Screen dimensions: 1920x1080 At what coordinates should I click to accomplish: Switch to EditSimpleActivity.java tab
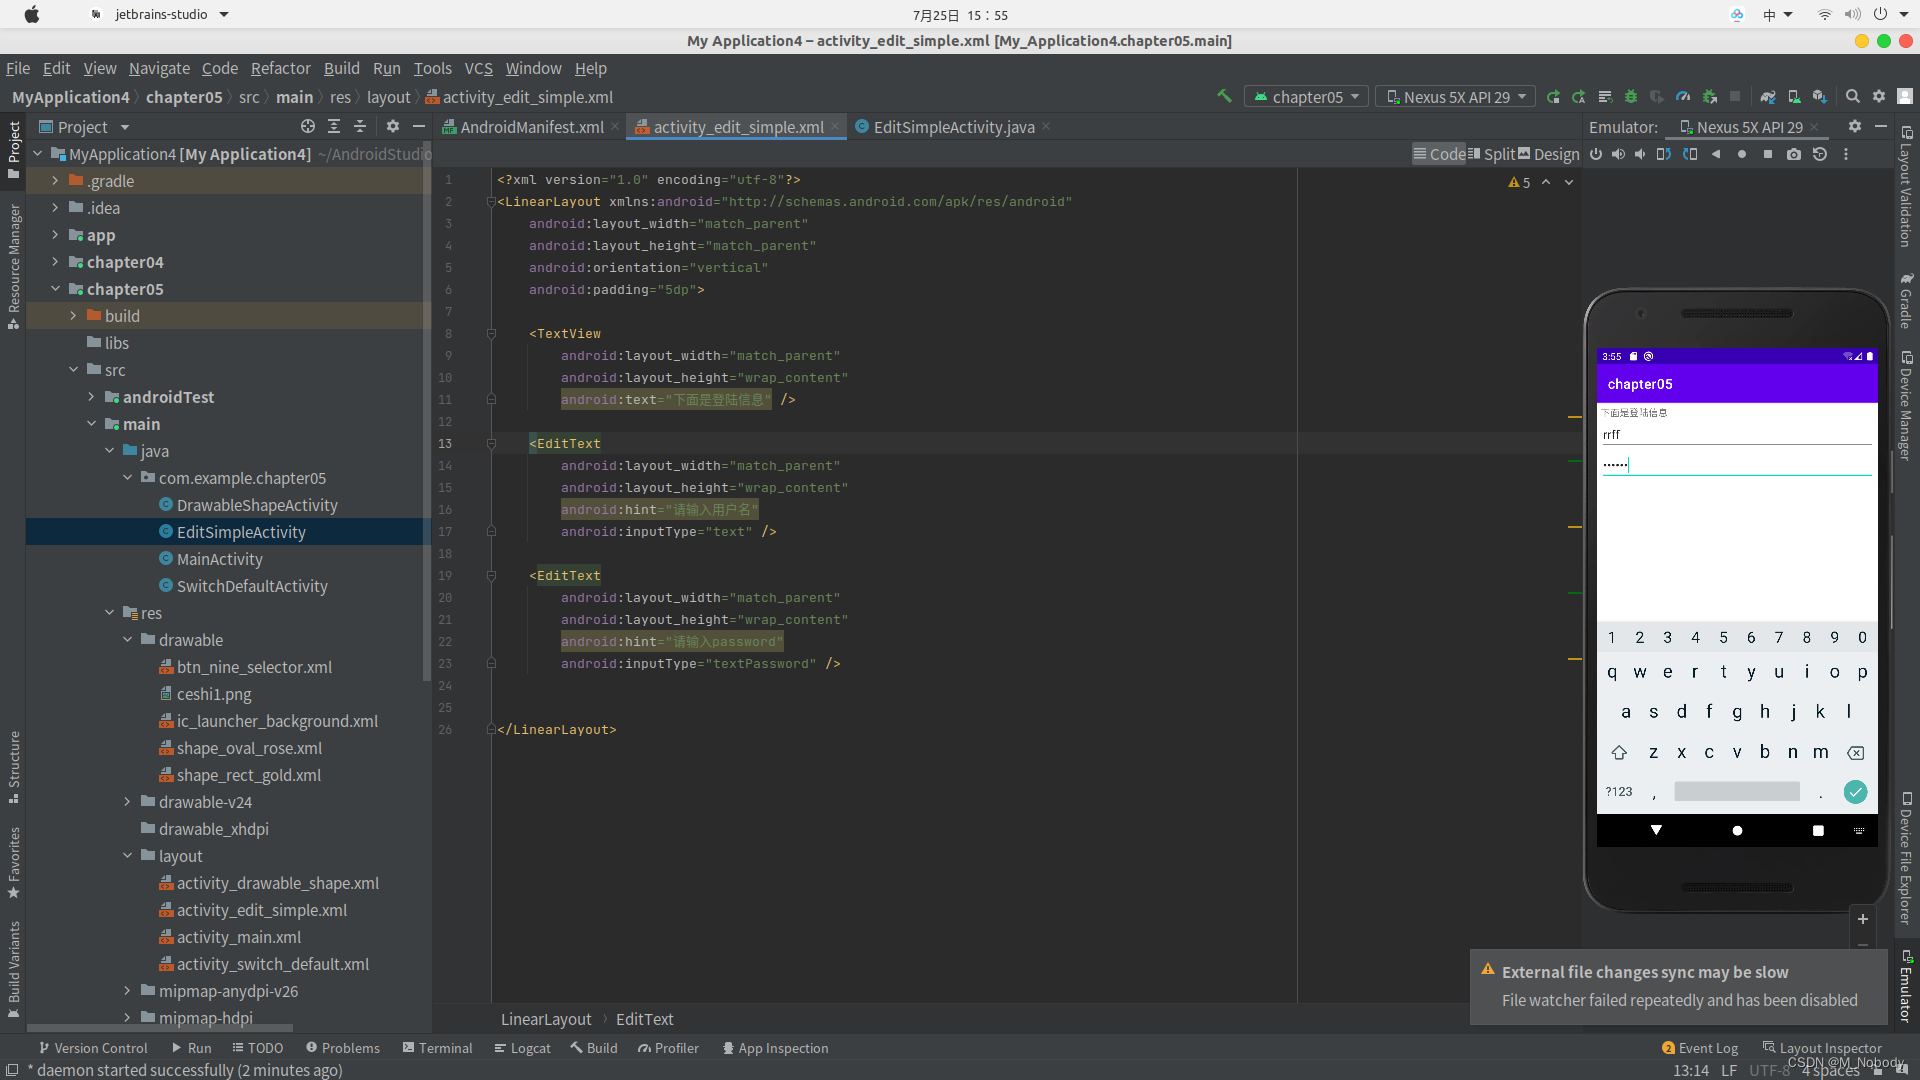[x=953, y=127]
